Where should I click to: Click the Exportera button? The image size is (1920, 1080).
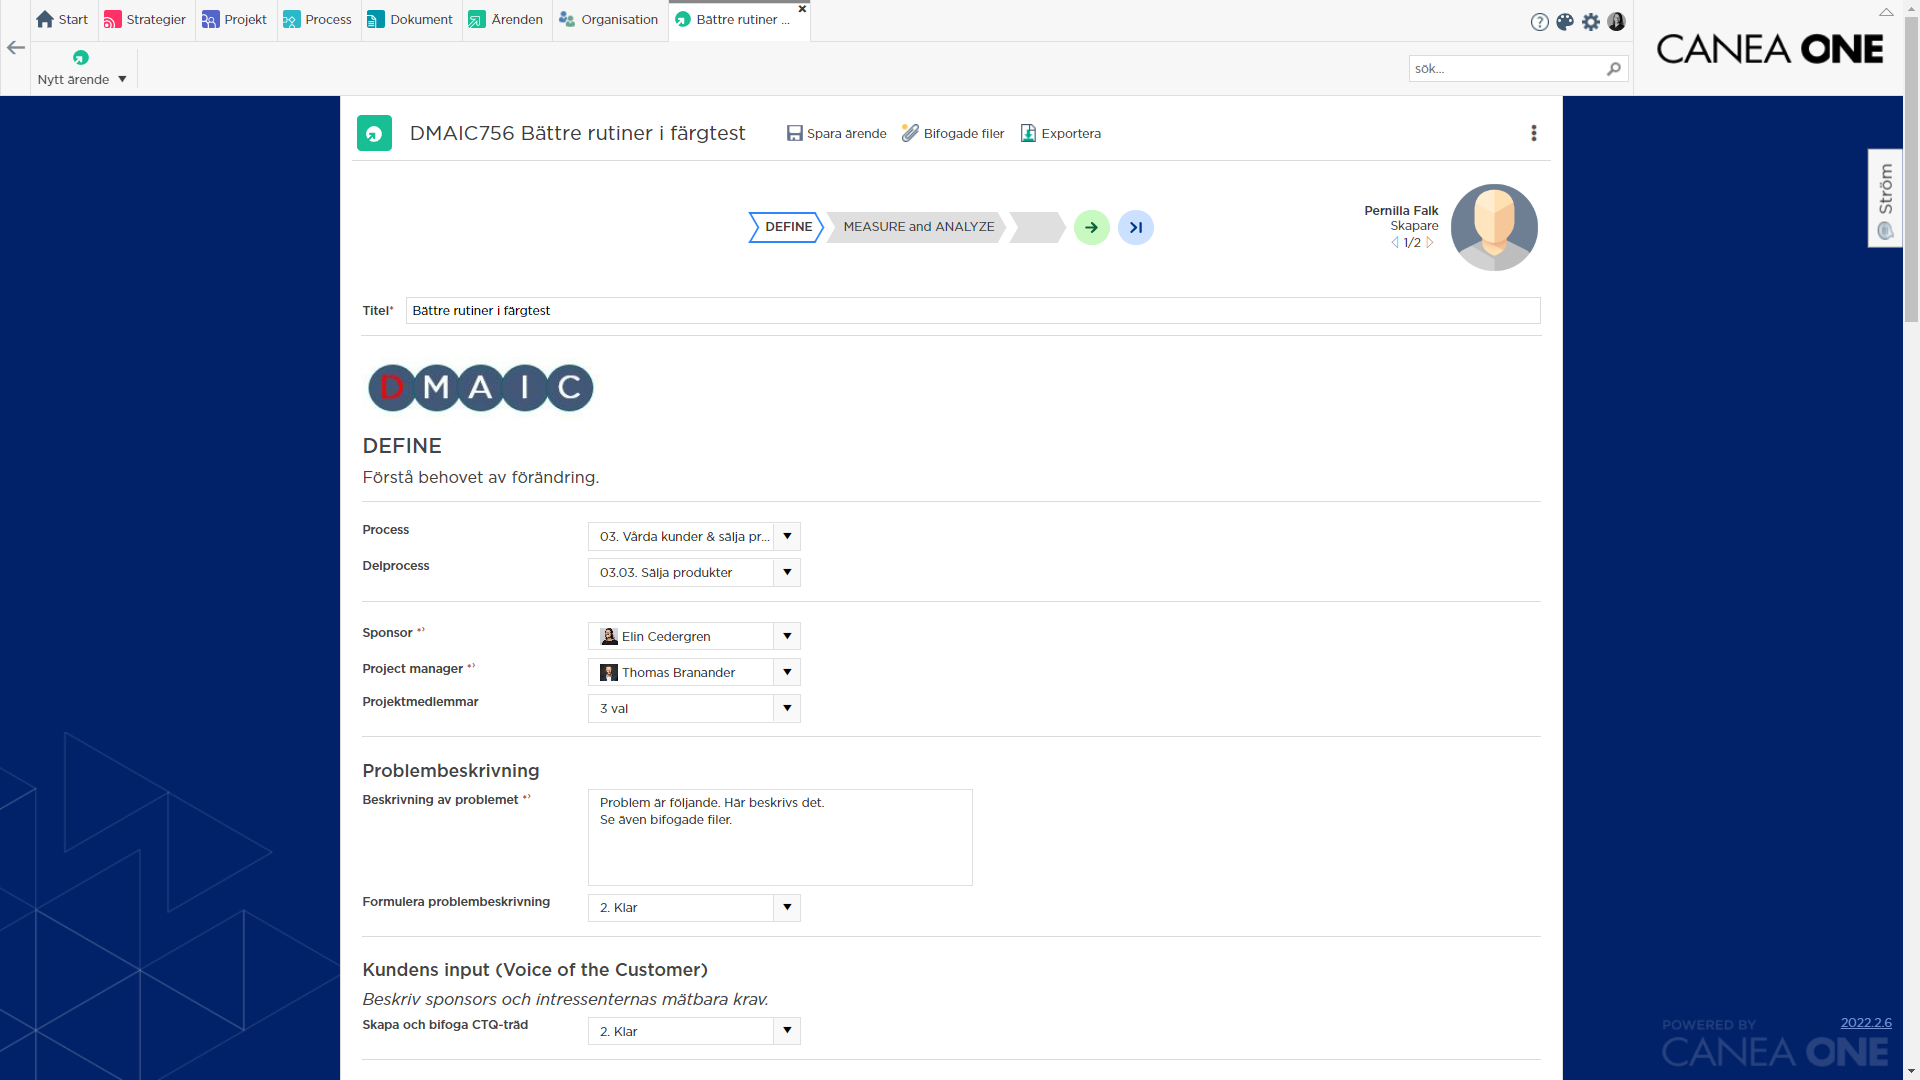point(1060,133)
